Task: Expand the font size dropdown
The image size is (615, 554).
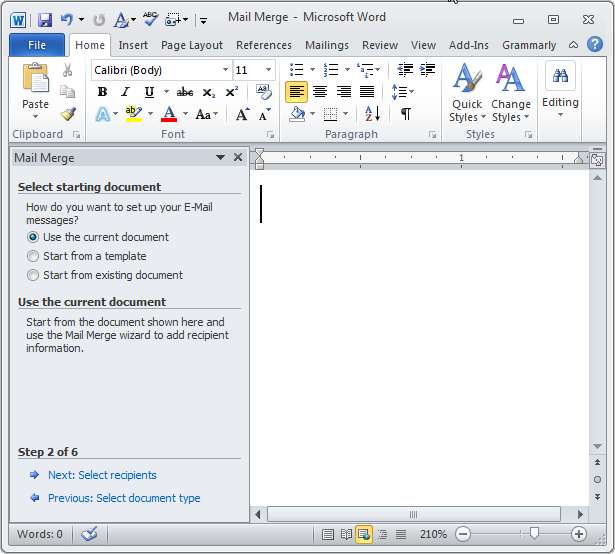Action: tap(269, 70)
